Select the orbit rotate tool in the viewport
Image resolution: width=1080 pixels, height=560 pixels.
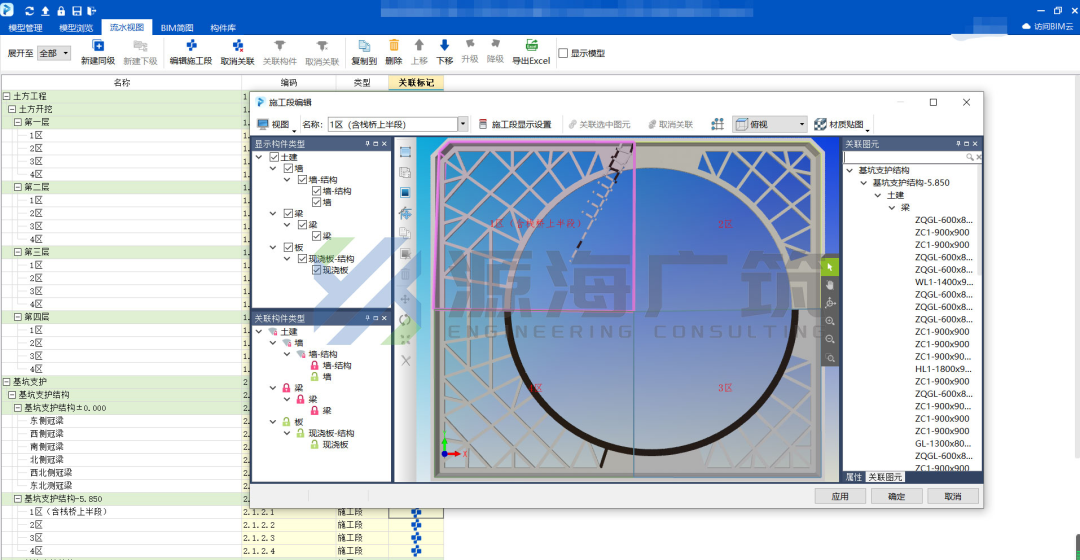coord(830,303)
